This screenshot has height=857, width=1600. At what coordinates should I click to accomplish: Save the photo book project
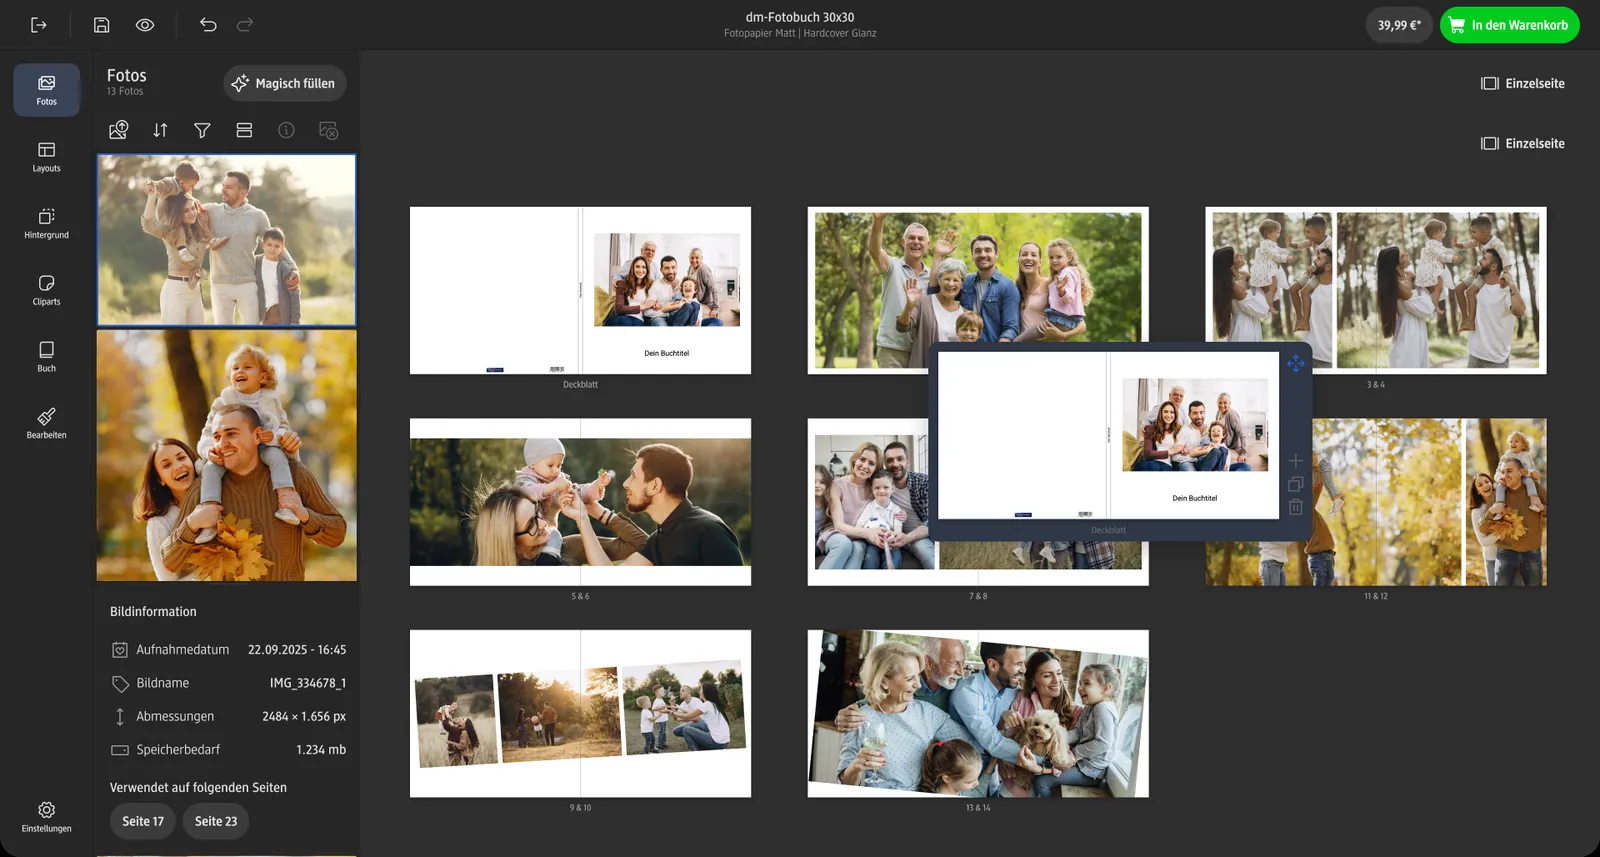[x=101, y=25]
